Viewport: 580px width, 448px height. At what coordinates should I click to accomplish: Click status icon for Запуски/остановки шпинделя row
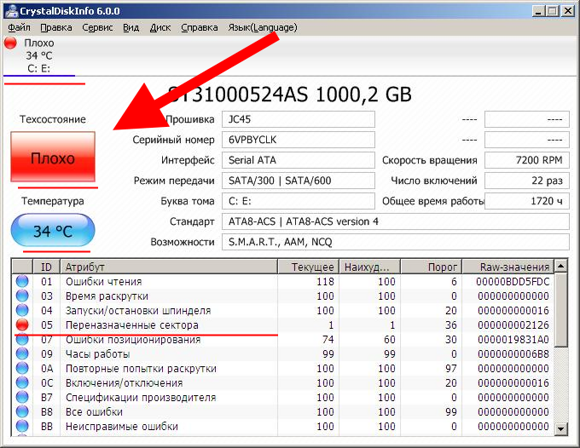pyautogui.click(x=22, y=310)
